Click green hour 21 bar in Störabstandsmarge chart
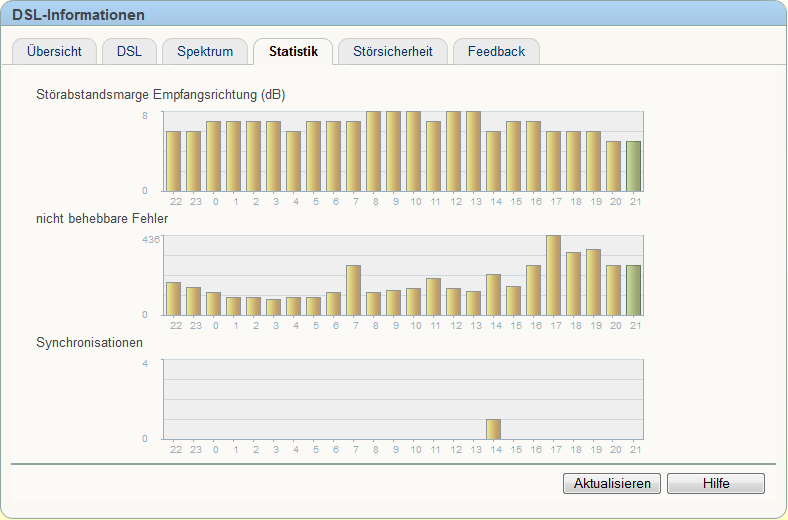 click(x=633, y=165)
